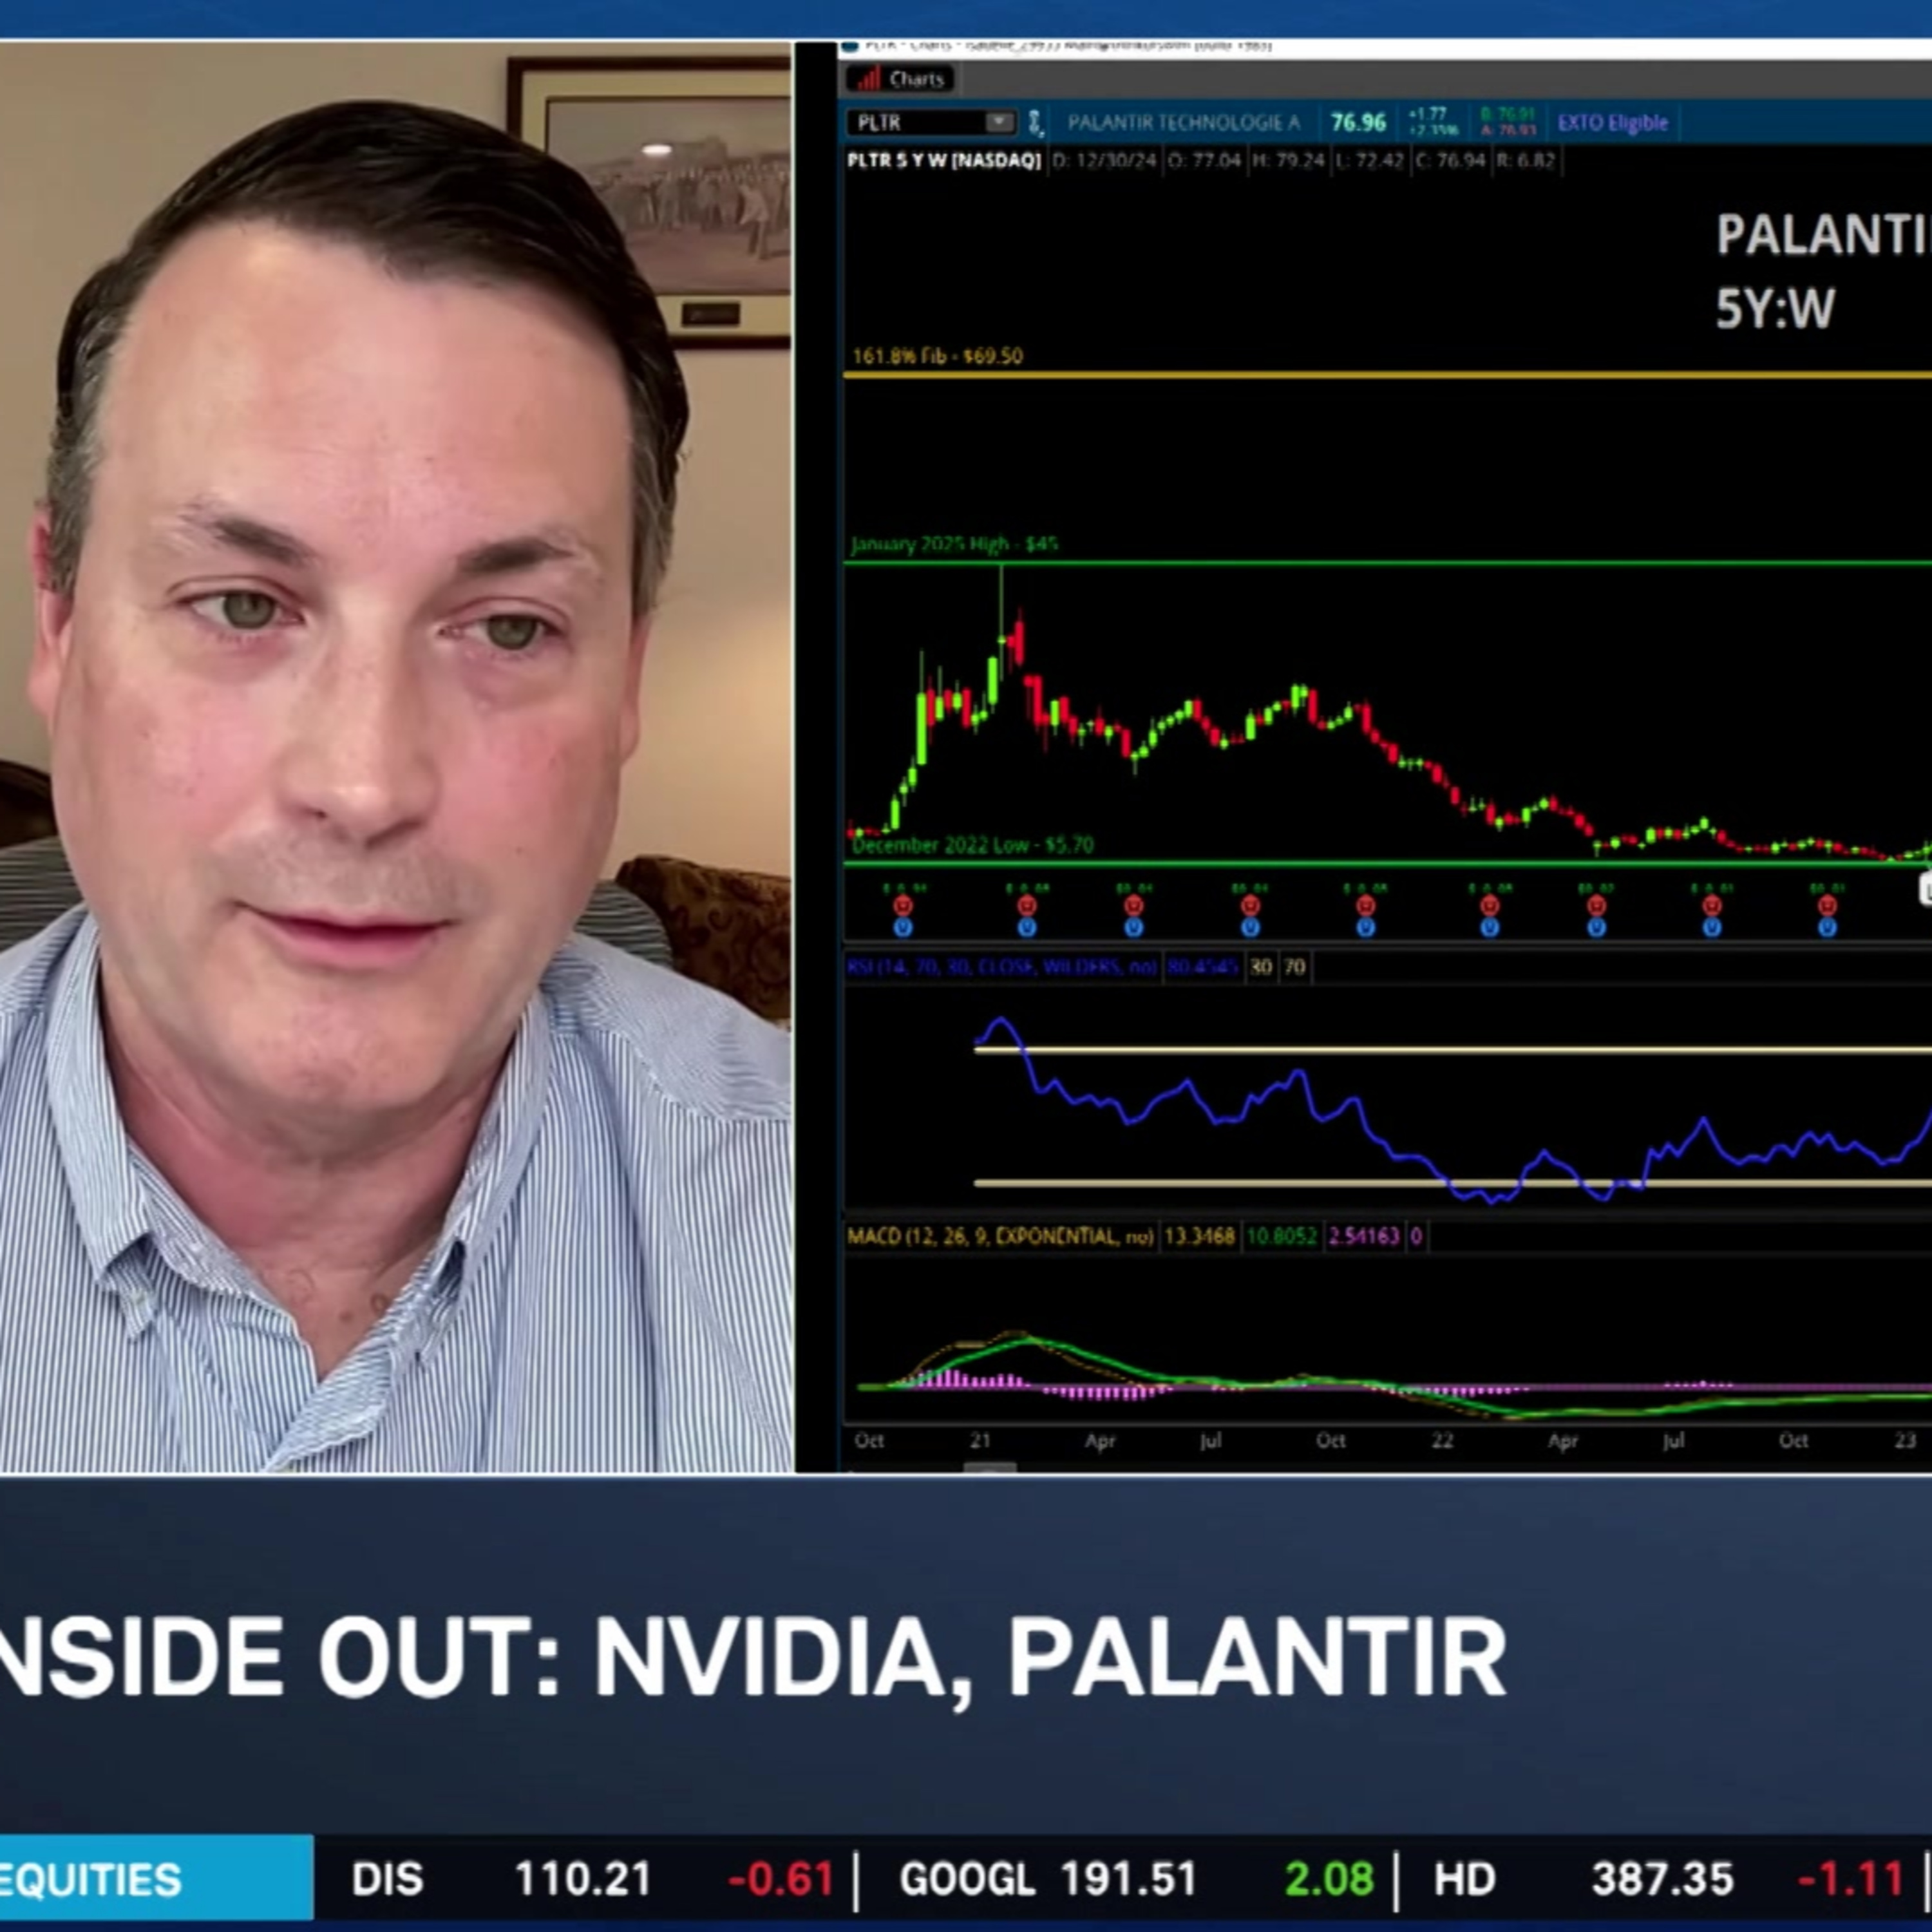Click the 5Y:W chart annotation text
This screenshot has height=1932, width=1932.
click(1775, 308)
